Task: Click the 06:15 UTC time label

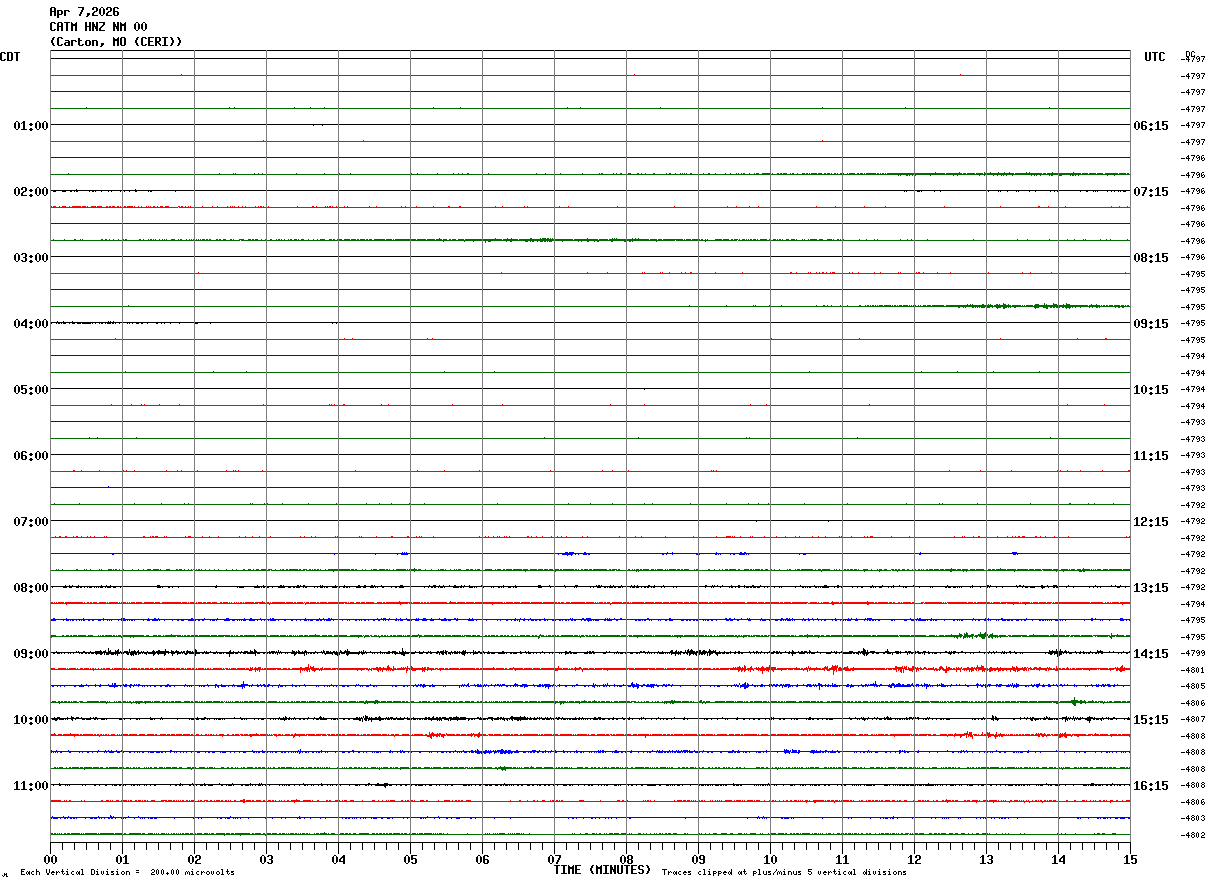Action: coord(1151,126)
